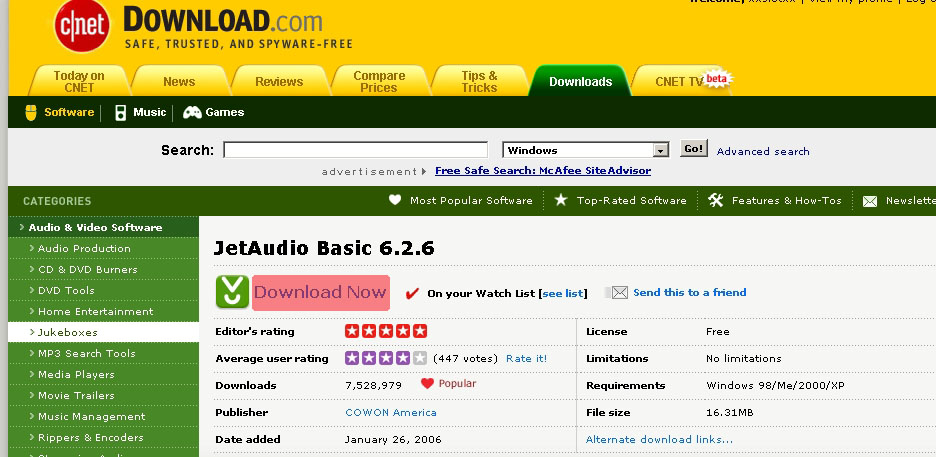Click the CNET red circle logo
936x457 pixels.
[x=82, y=26]
